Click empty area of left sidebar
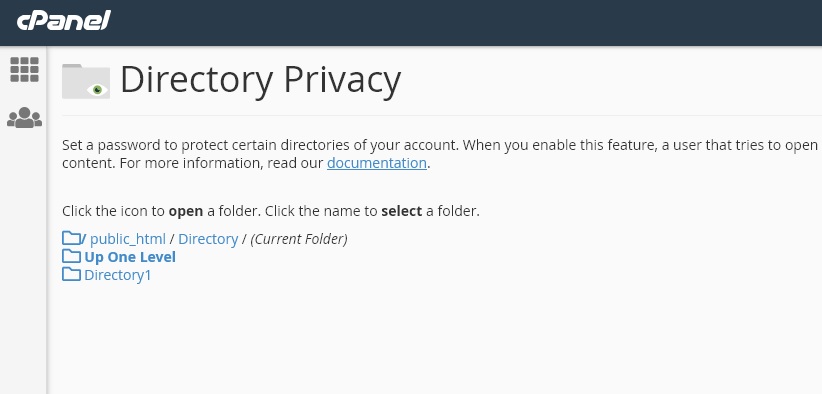The height and width of the screenshot is (394, 822). 24,262
